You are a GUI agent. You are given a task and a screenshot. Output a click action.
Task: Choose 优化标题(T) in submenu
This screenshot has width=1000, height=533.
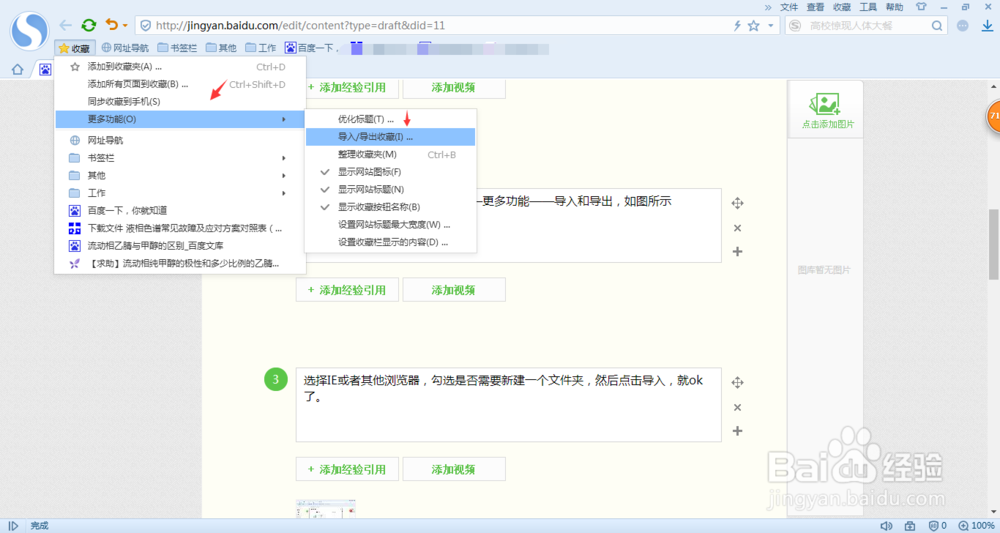pos(390,119)
